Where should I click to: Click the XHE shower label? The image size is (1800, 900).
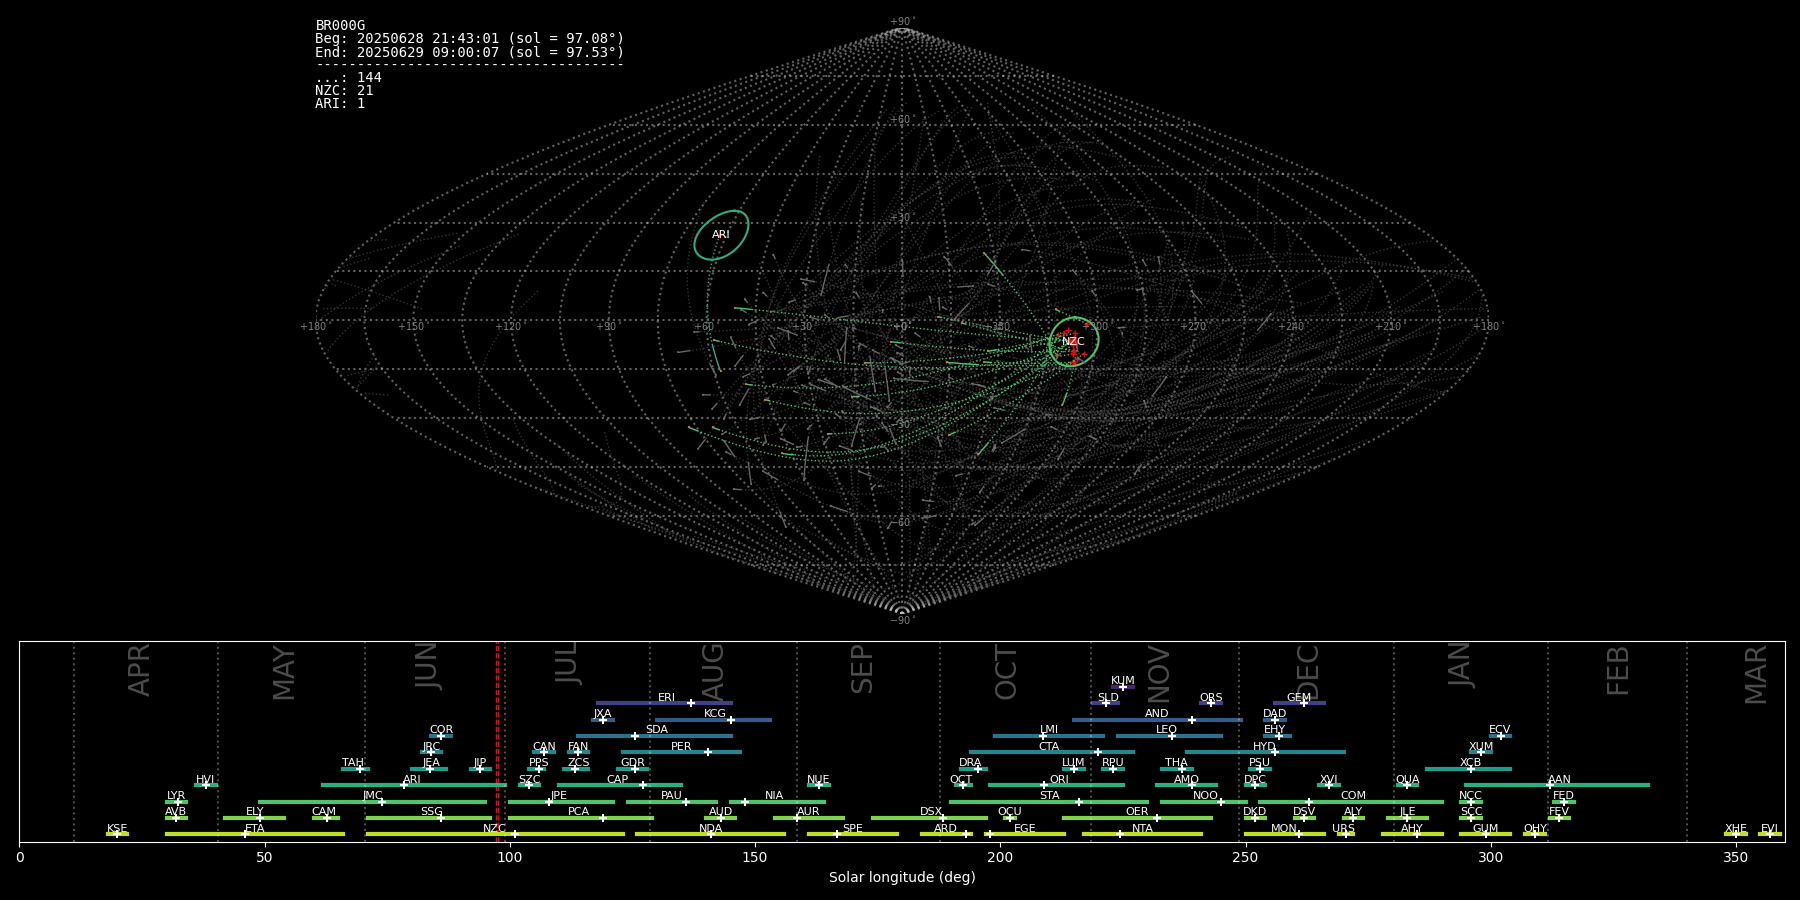(1736, 829)
